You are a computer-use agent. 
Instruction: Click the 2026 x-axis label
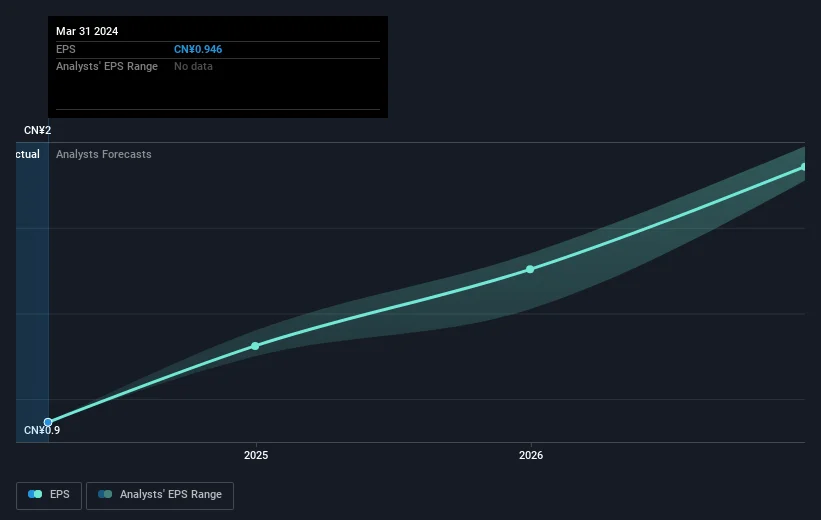pos(531,456)
